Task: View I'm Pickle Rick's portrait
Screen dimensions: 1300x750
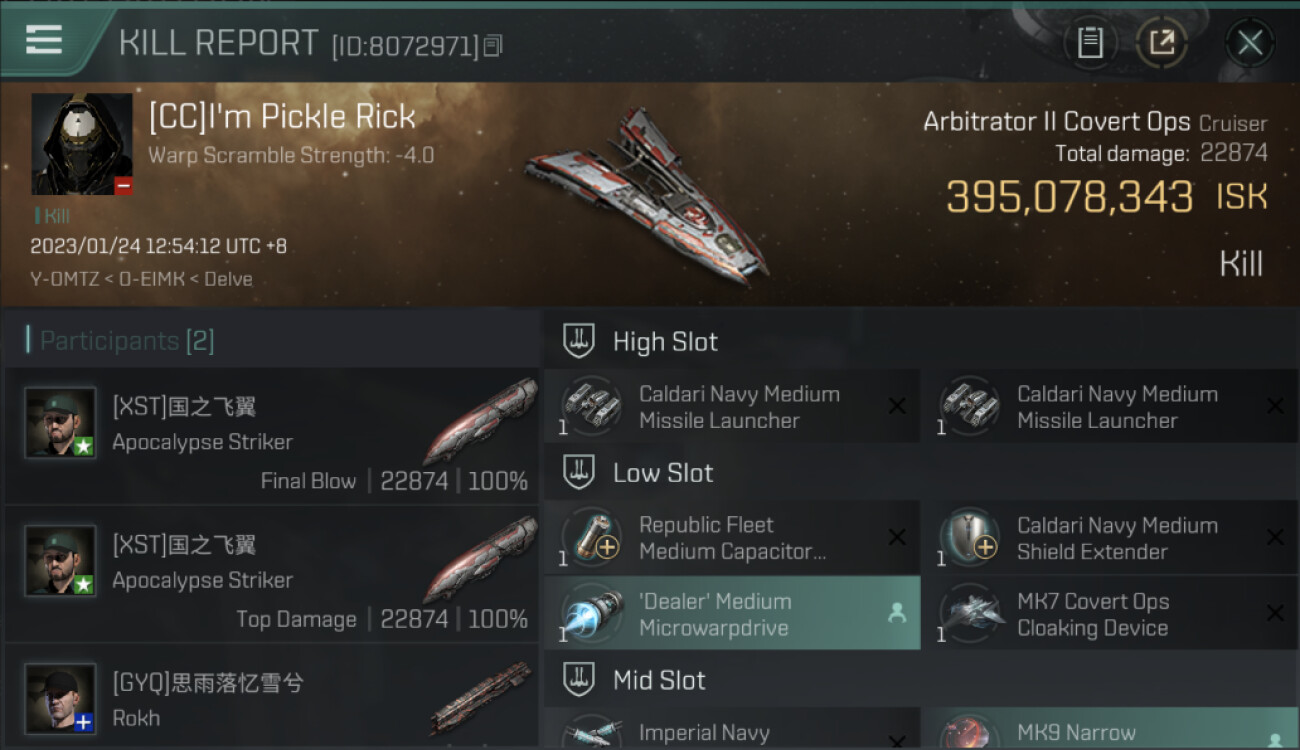Action: coord(82,144)
